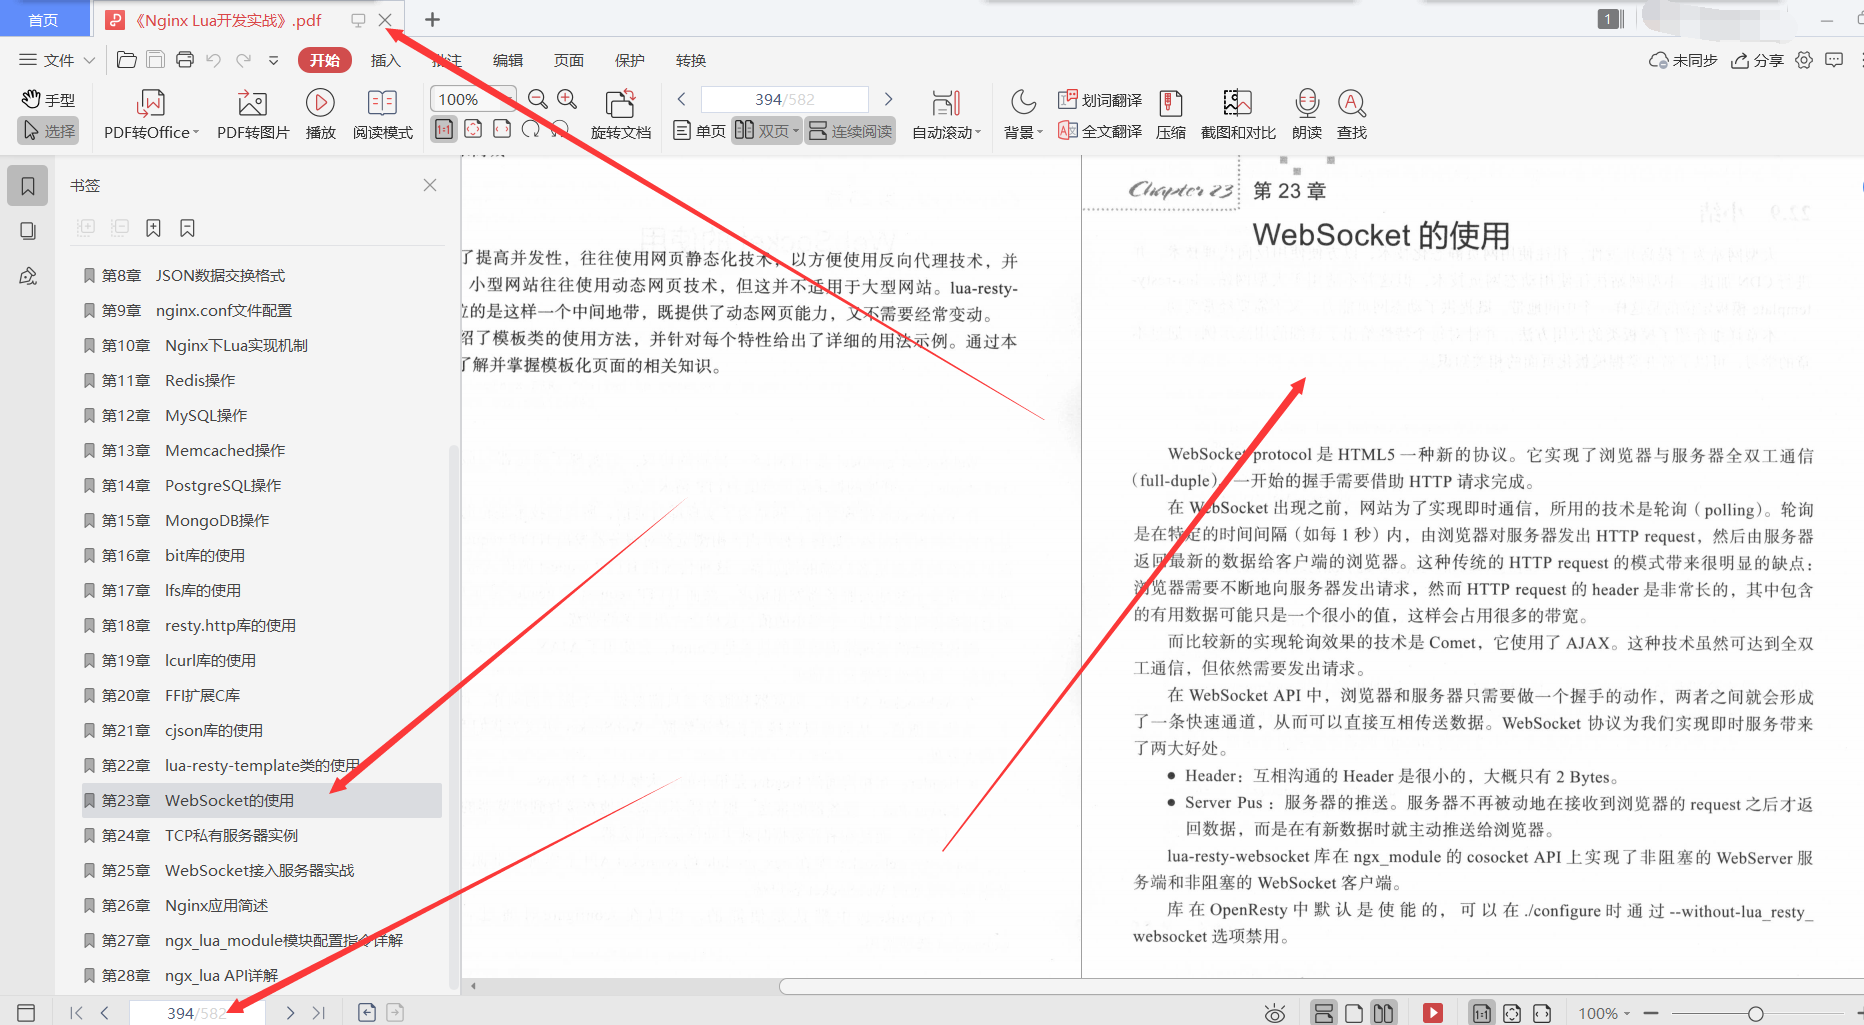
Task: Click the red 开始 ribbon tab
Action: click(x=324, y=60)
